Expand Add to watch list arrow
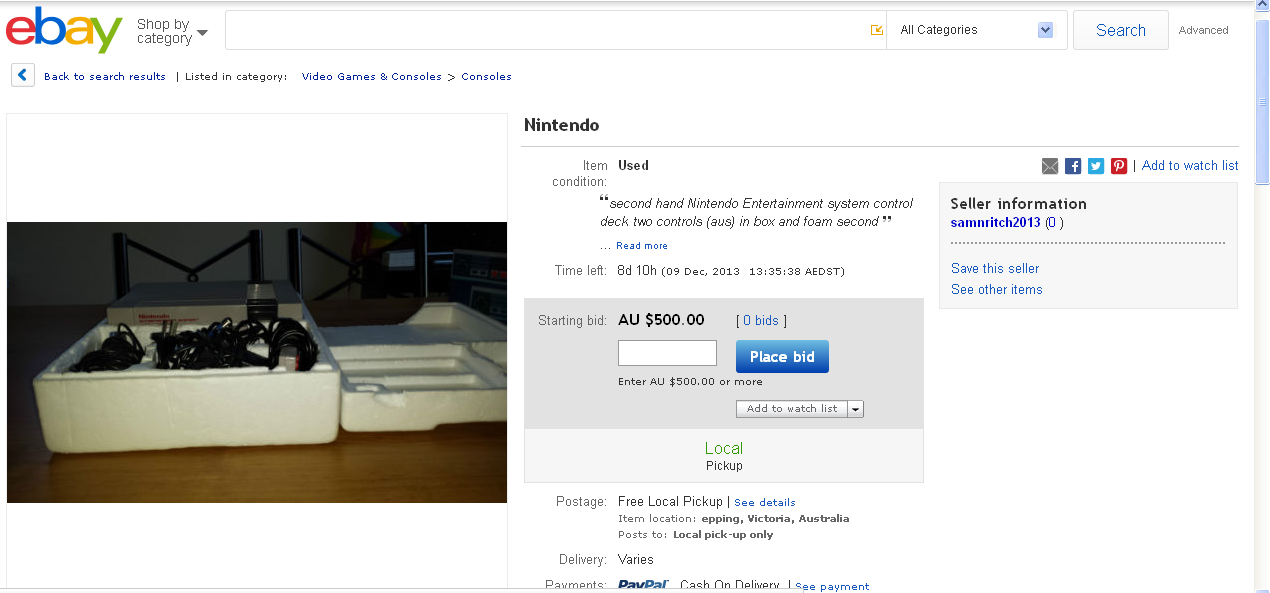This screenshot has height=593, width=1270. click(x=856, y=409)
